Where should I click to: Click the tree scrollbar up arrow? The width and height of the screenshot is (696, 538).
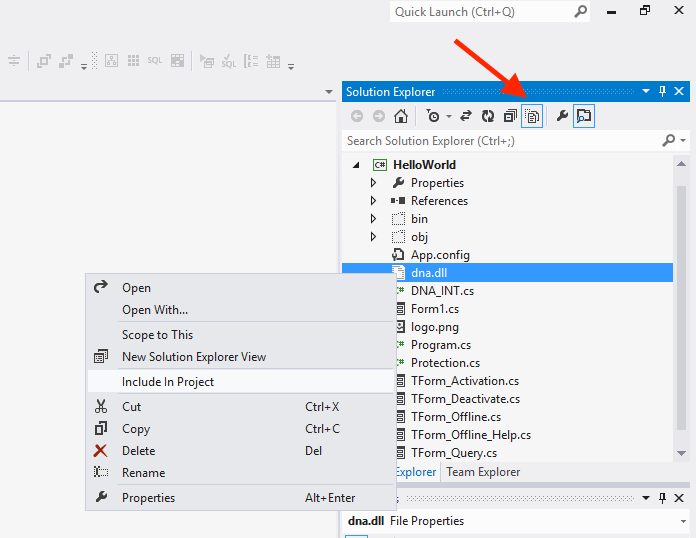[x=681, y=164]
